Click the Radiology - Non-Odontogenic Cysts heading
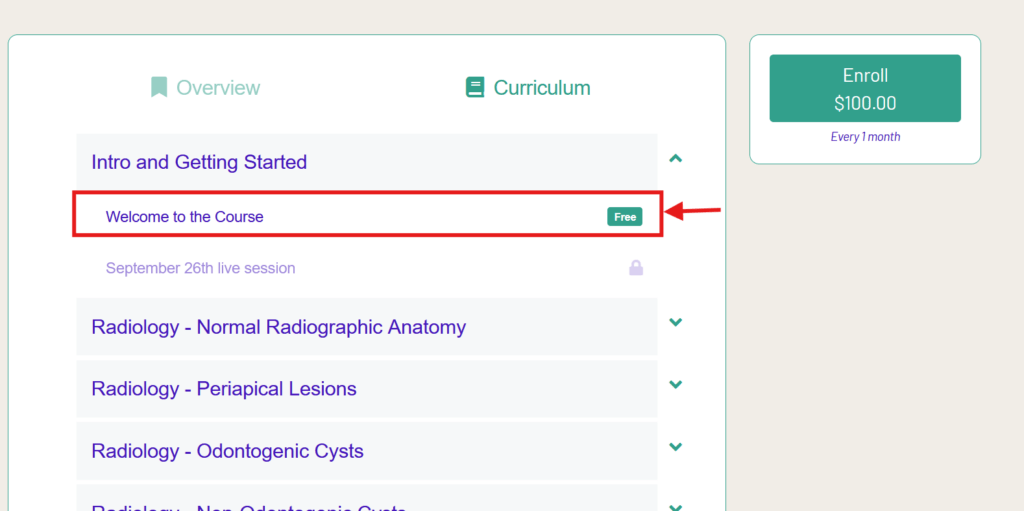Screen dimensions: 1024x511 [248, 506]
